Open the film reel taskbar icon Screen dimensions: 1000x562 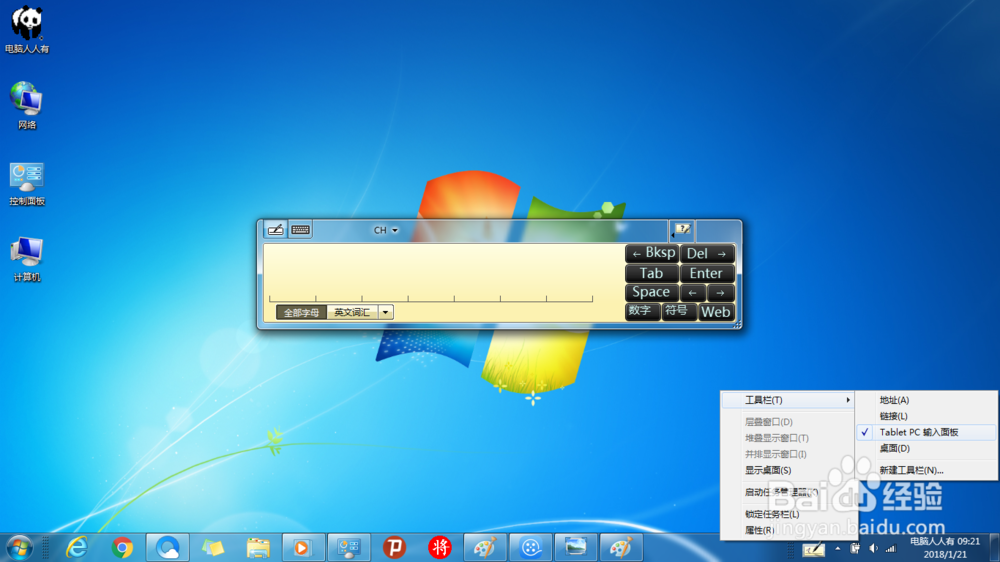(531, 548)
